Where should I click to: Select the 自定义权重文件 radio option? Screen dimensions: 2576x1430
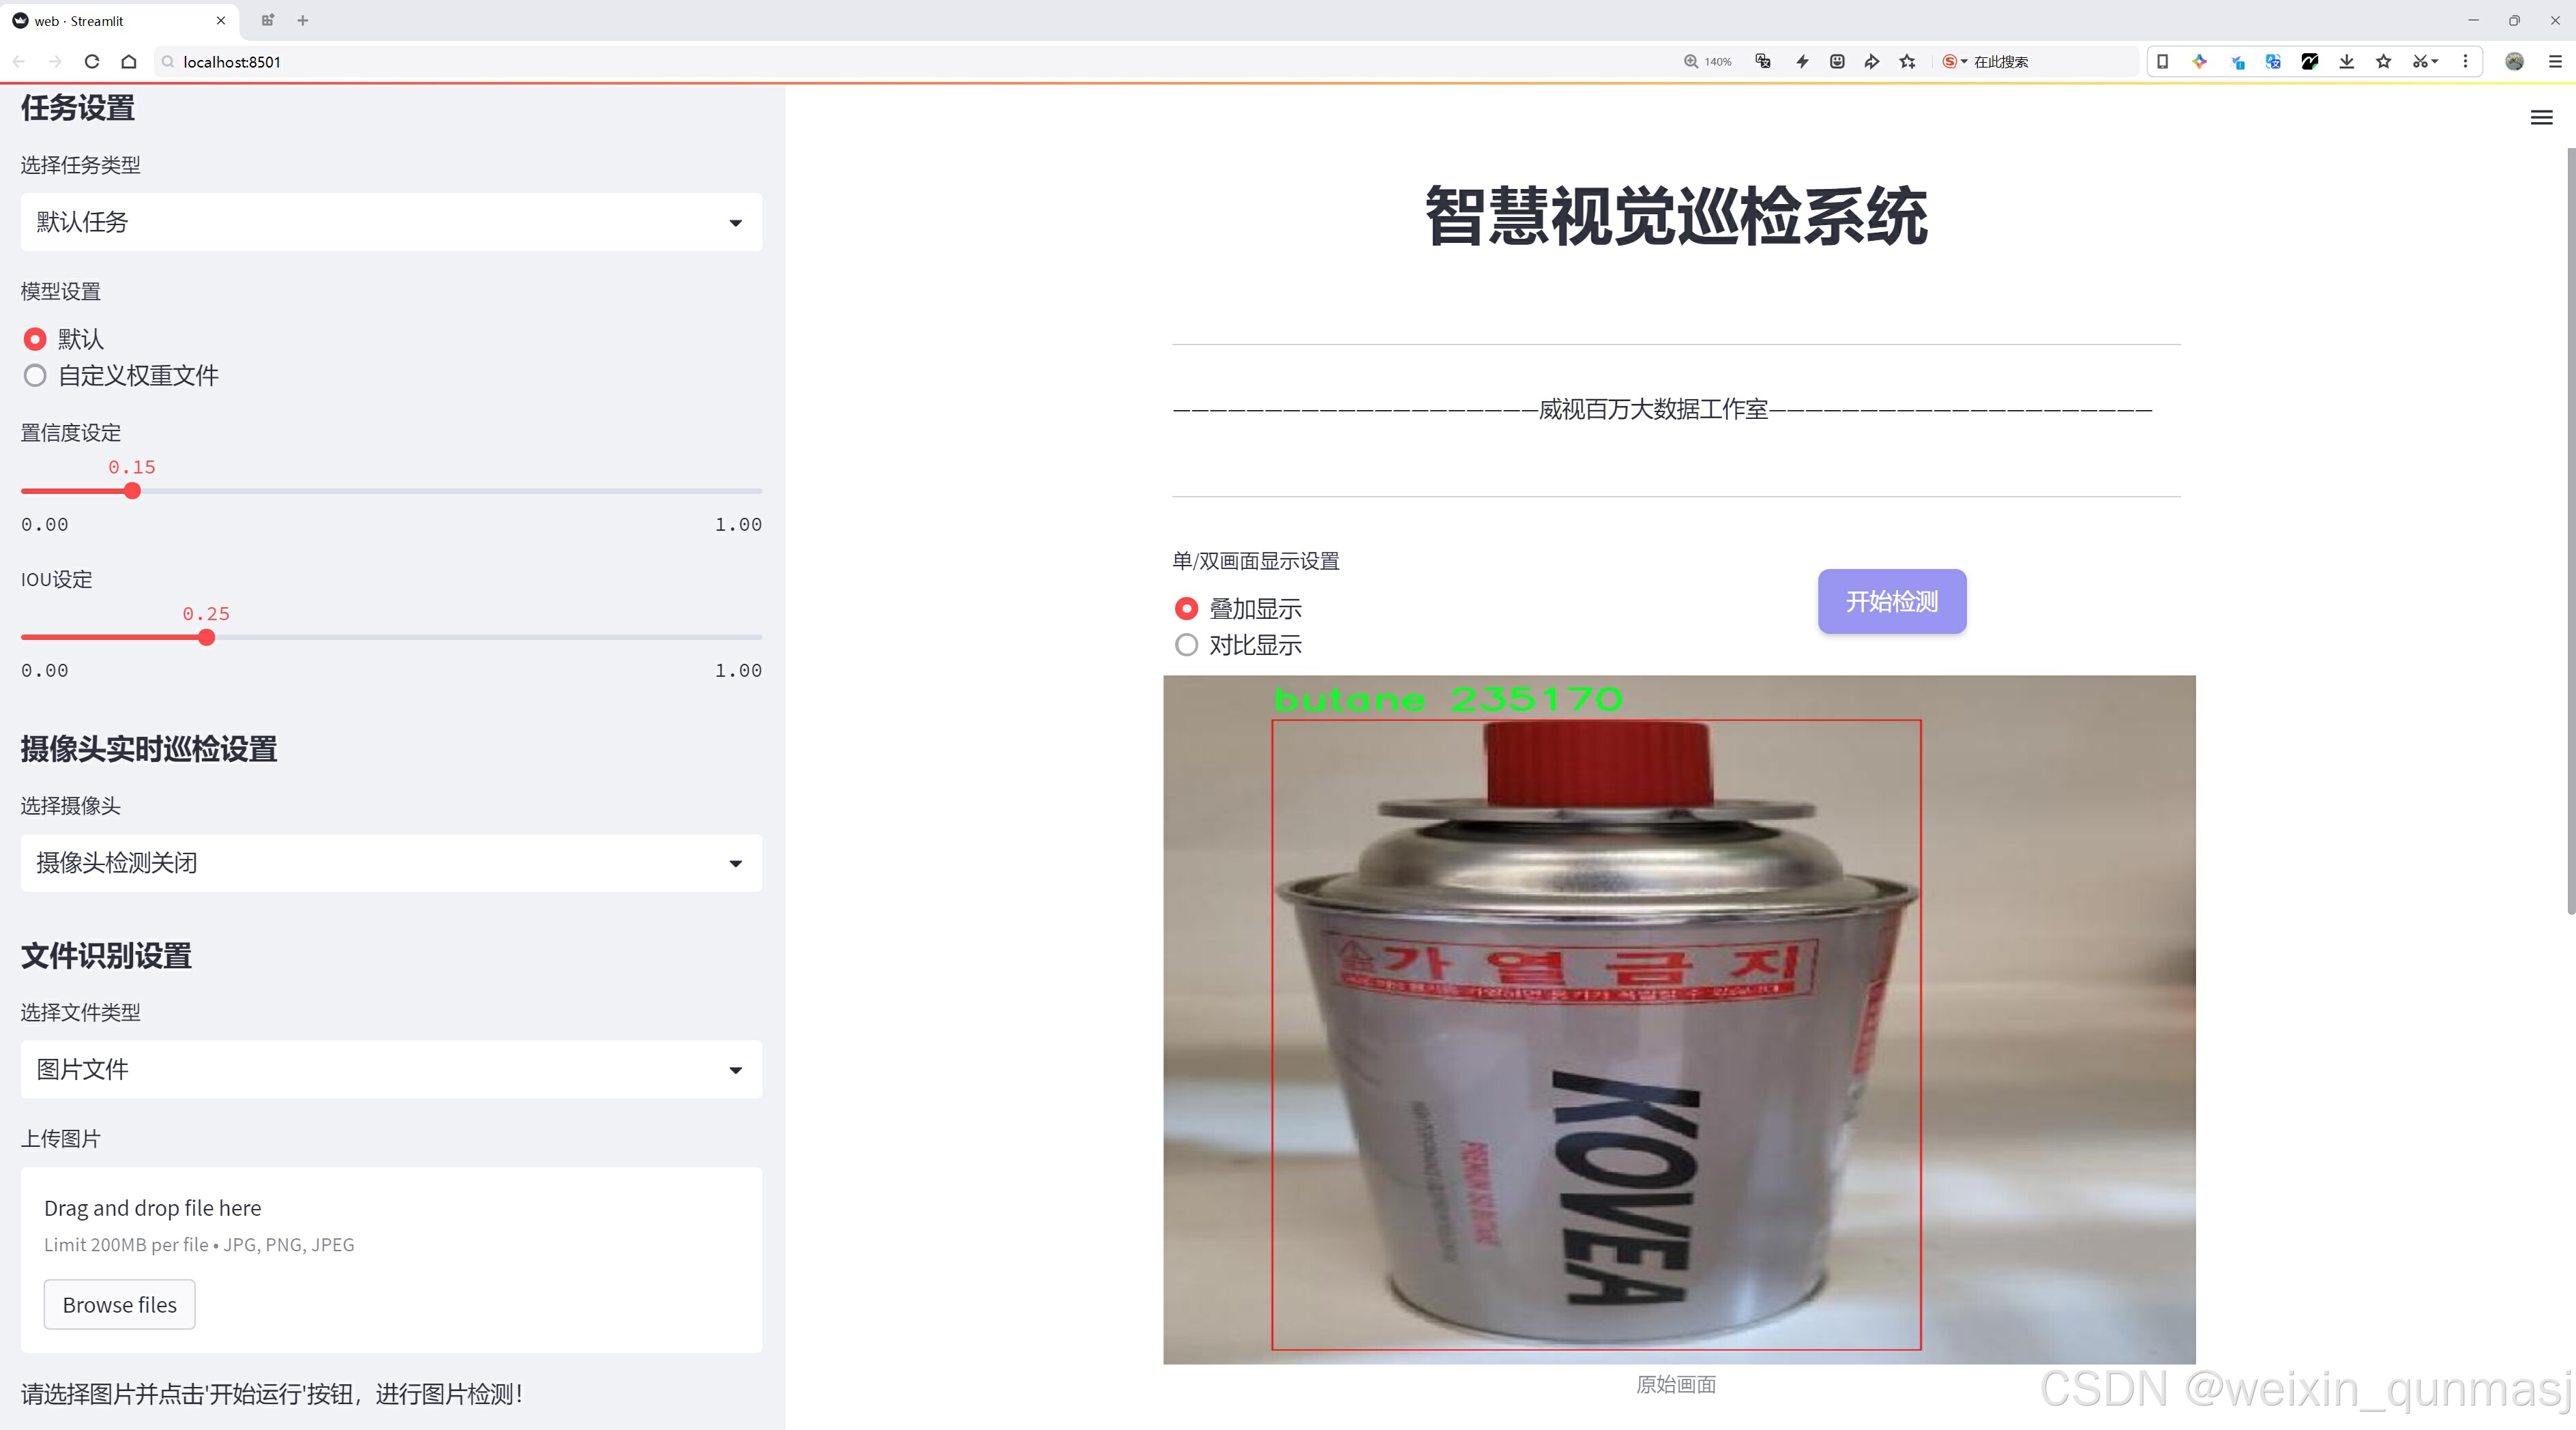point(36,376)
